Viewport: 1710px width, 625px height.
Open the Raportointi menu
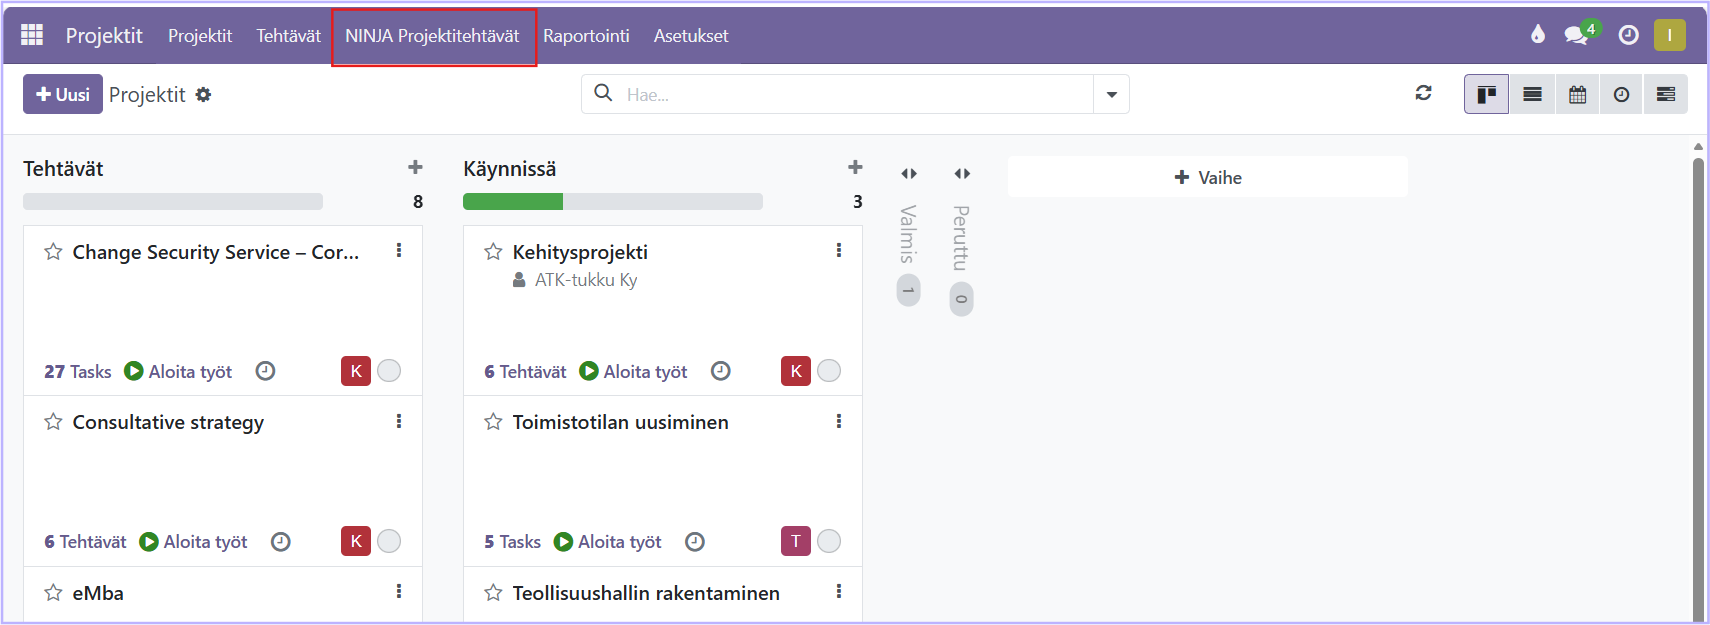tap(586, 36)
